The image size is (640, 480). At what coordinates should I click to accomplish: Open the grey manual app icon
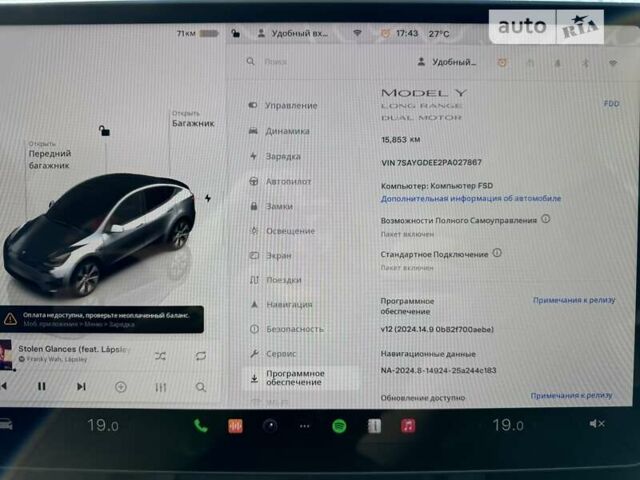point(374,426)
